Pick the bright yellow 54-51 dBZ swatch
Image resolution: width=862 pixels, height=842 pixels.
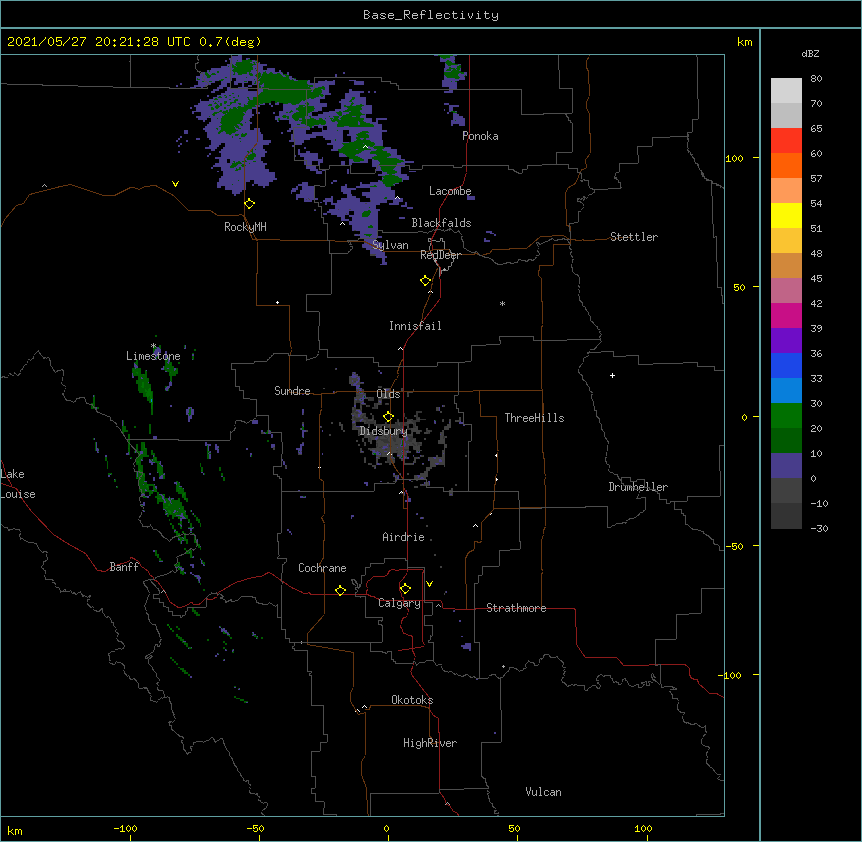coord(786,215)
